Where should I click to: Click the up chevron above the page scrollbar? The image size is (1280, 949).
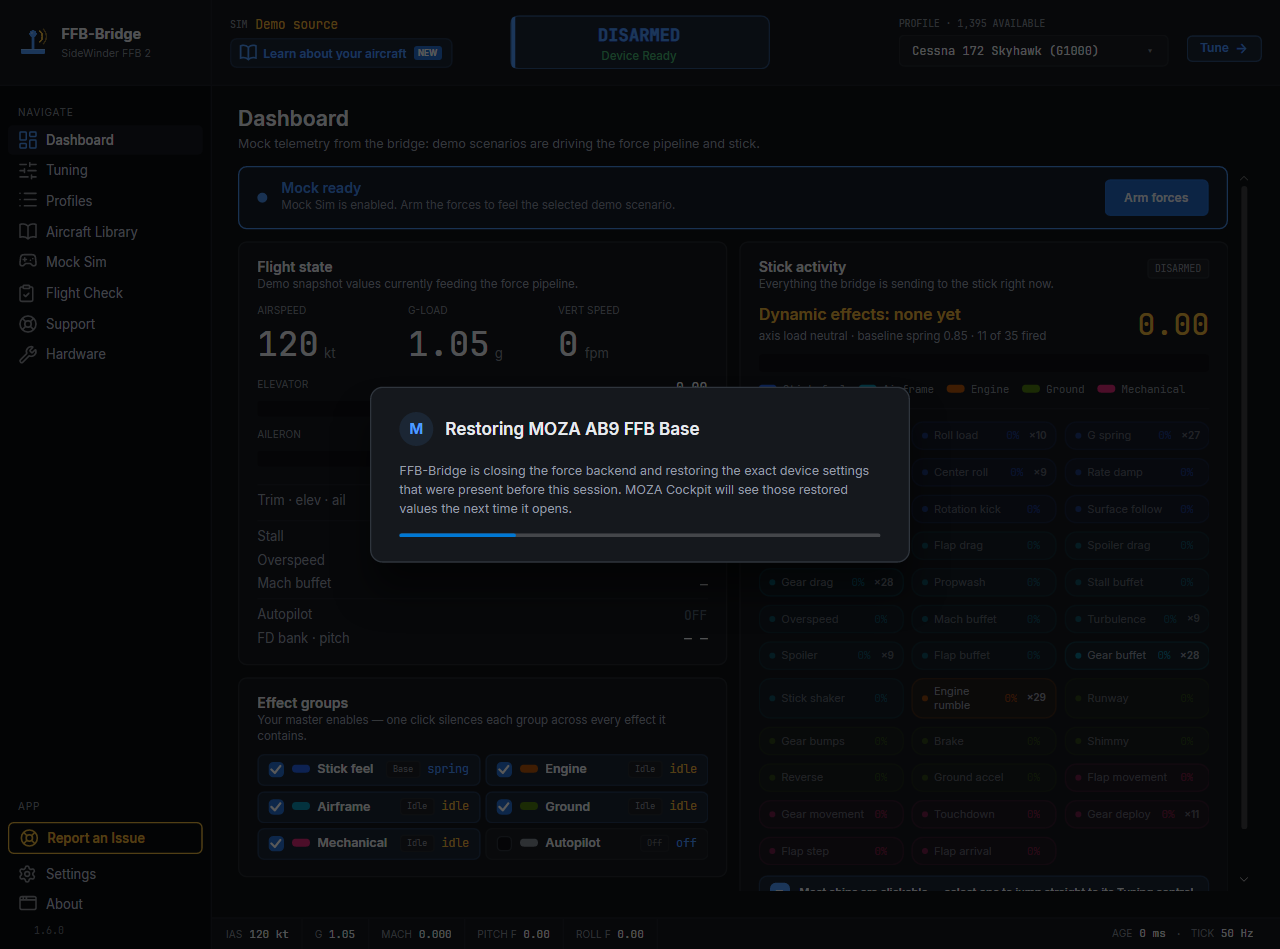coord(1244,179)
